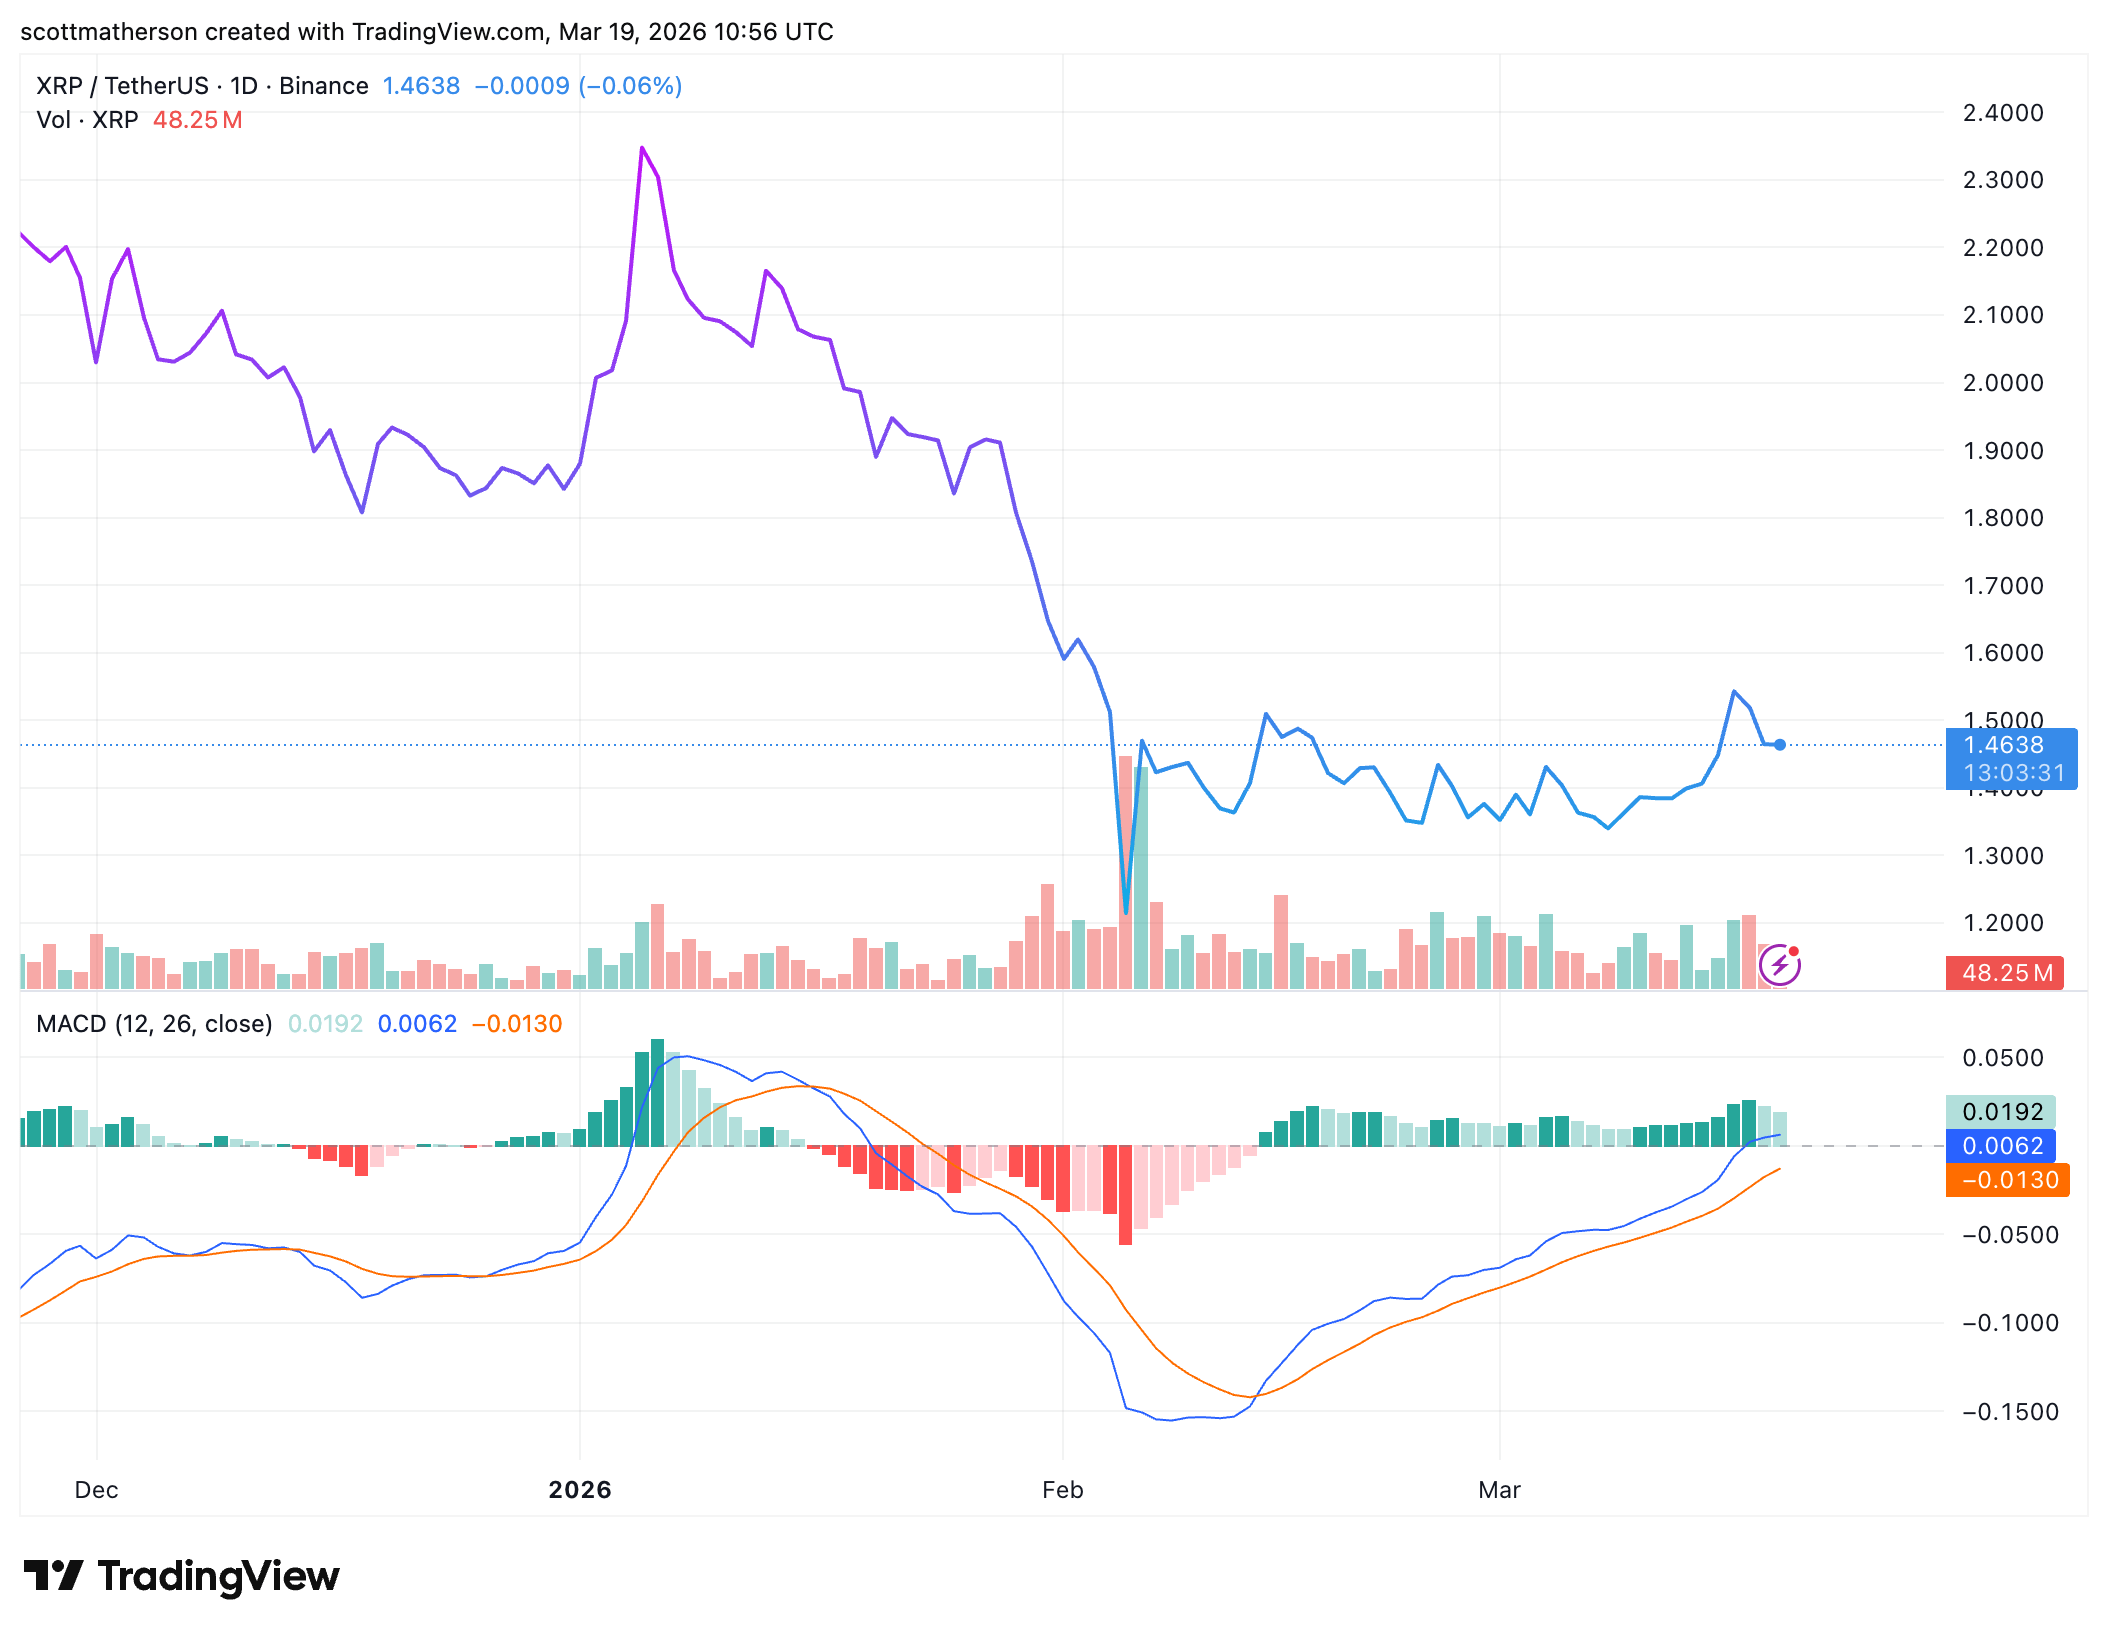Open the Vol · XRP indicator legend

tap(87, 120)
